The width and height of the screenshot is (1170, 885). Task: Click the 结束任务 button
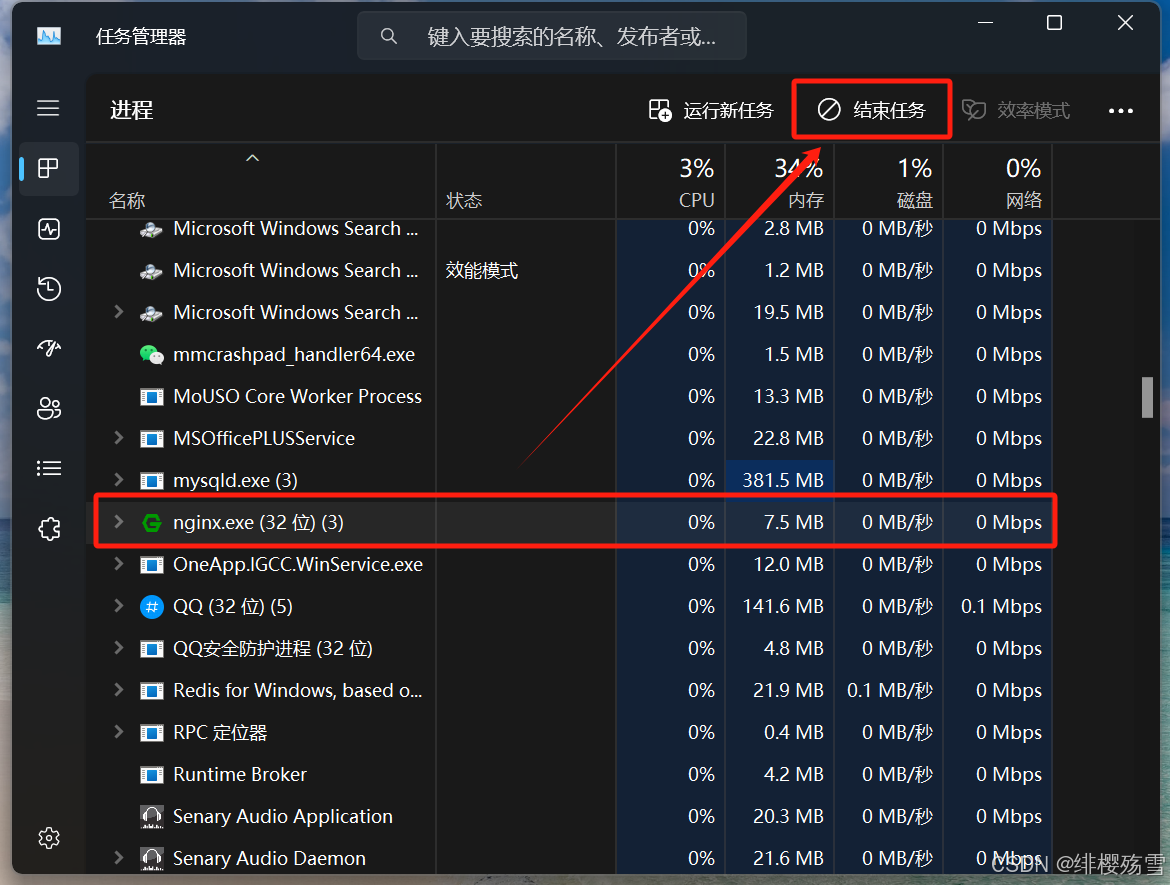[871, 110]
